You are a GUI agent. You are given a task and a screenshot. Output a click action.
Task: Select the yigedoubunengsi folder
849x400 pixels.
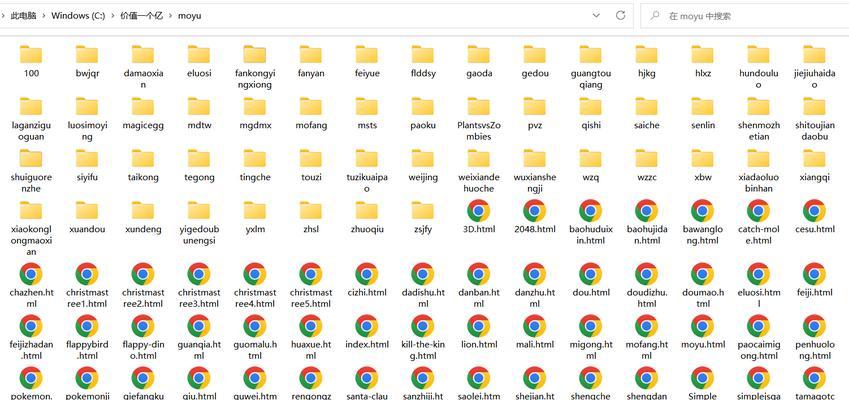point(199,210)
